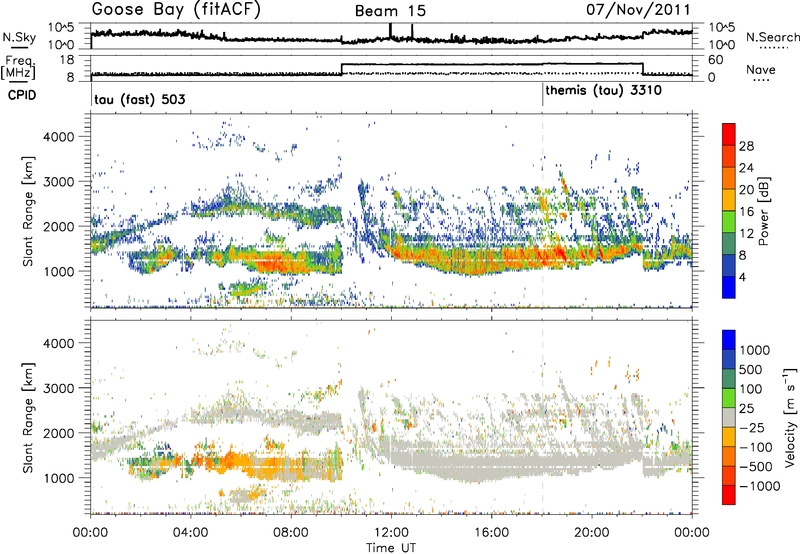
Task: Click the "18" tick on frequency axis
Action: [66, 60]
